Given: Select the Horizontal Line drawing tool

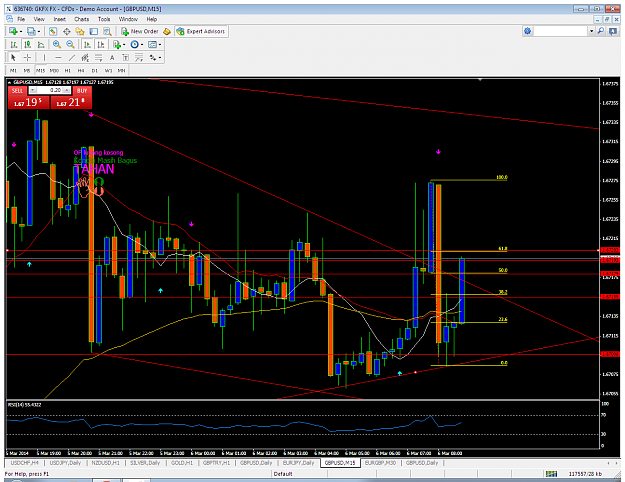Looking at the screenshot, I should 58,58.
